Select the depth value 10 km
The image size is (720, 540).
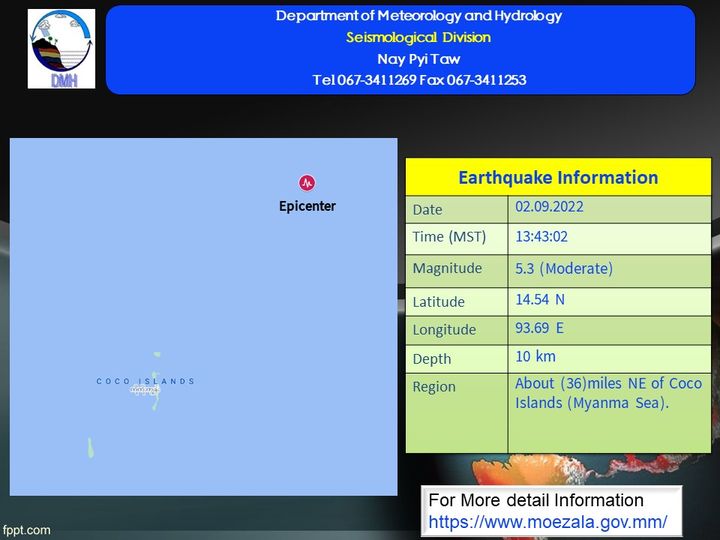tap(535, 357)
